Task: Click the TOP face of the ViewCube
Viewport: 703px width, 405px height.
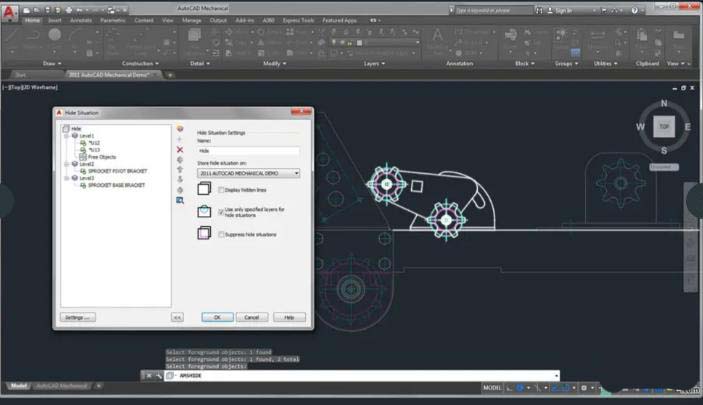Action: 664,126
